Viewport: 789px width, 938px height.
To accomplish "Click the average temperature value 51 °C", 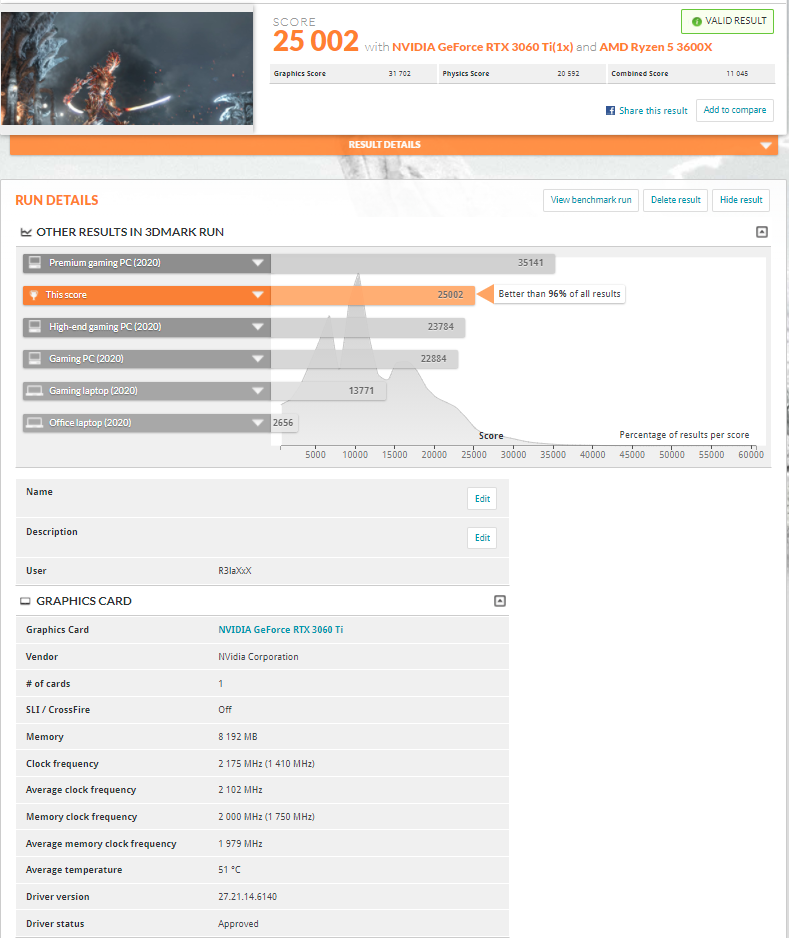I will coord(229,870).
